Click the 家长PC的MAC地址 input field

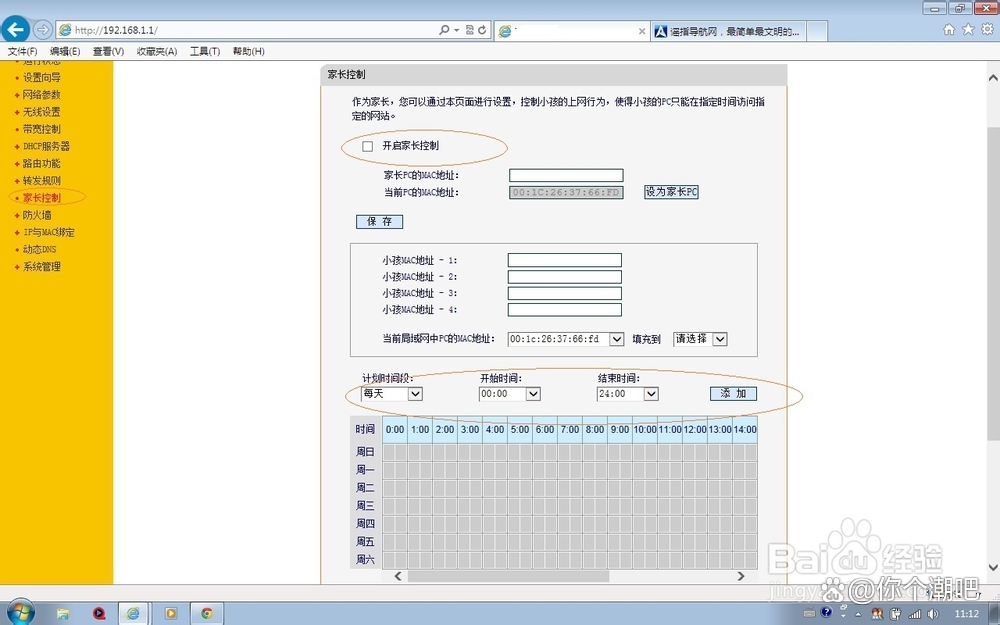566,175
